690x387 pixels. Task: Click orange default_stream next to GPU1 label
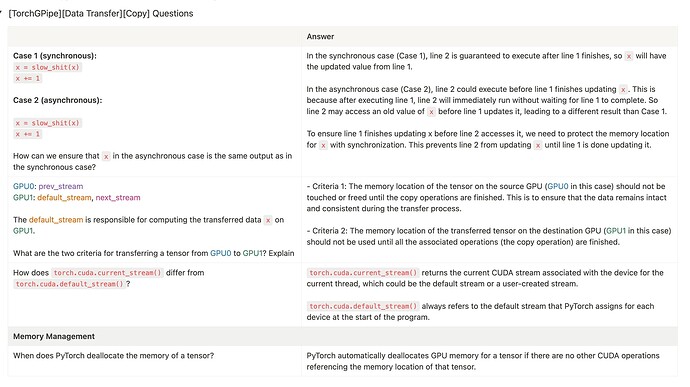click(x=64, y=198)
